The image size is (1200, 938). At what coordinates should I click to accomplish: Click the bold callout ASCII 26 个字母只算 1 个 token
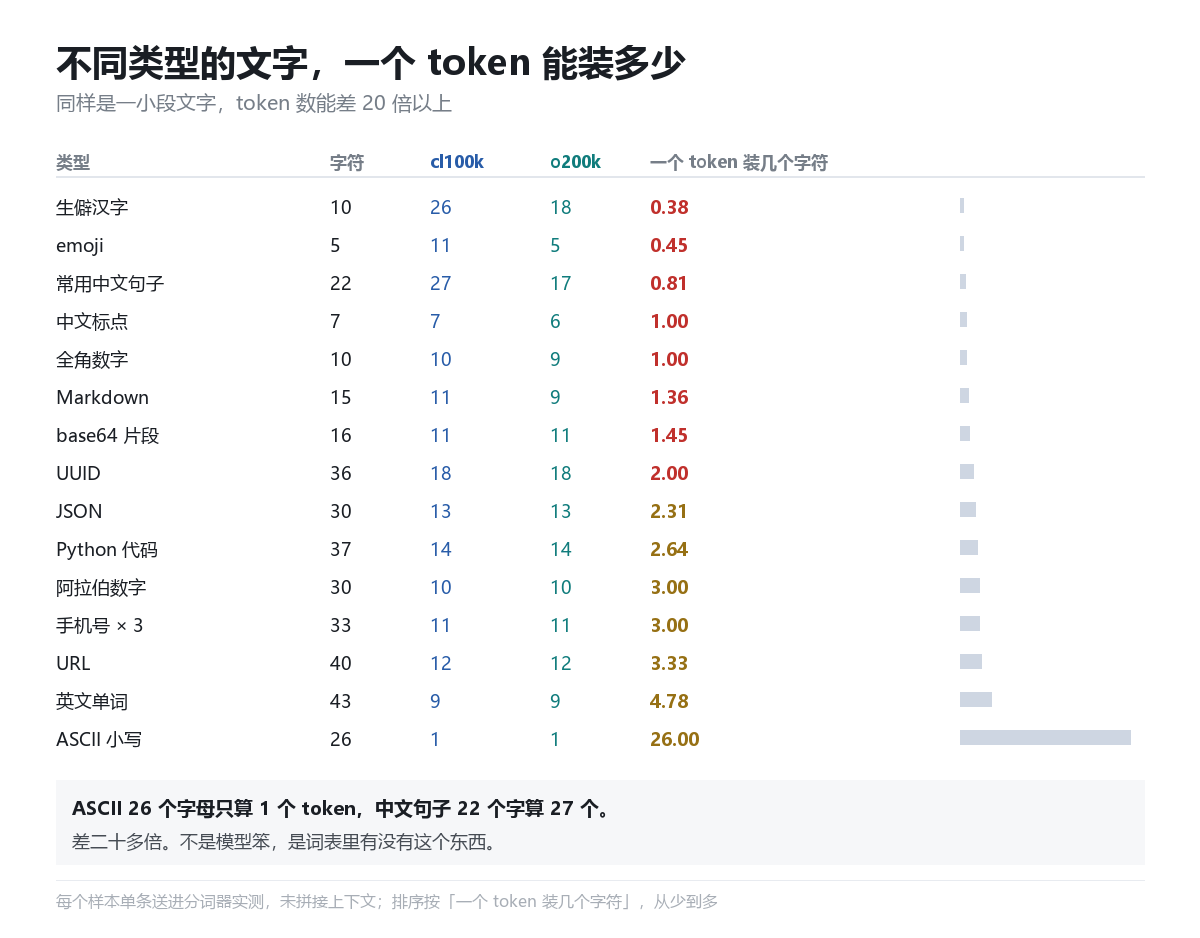point(340,809)
